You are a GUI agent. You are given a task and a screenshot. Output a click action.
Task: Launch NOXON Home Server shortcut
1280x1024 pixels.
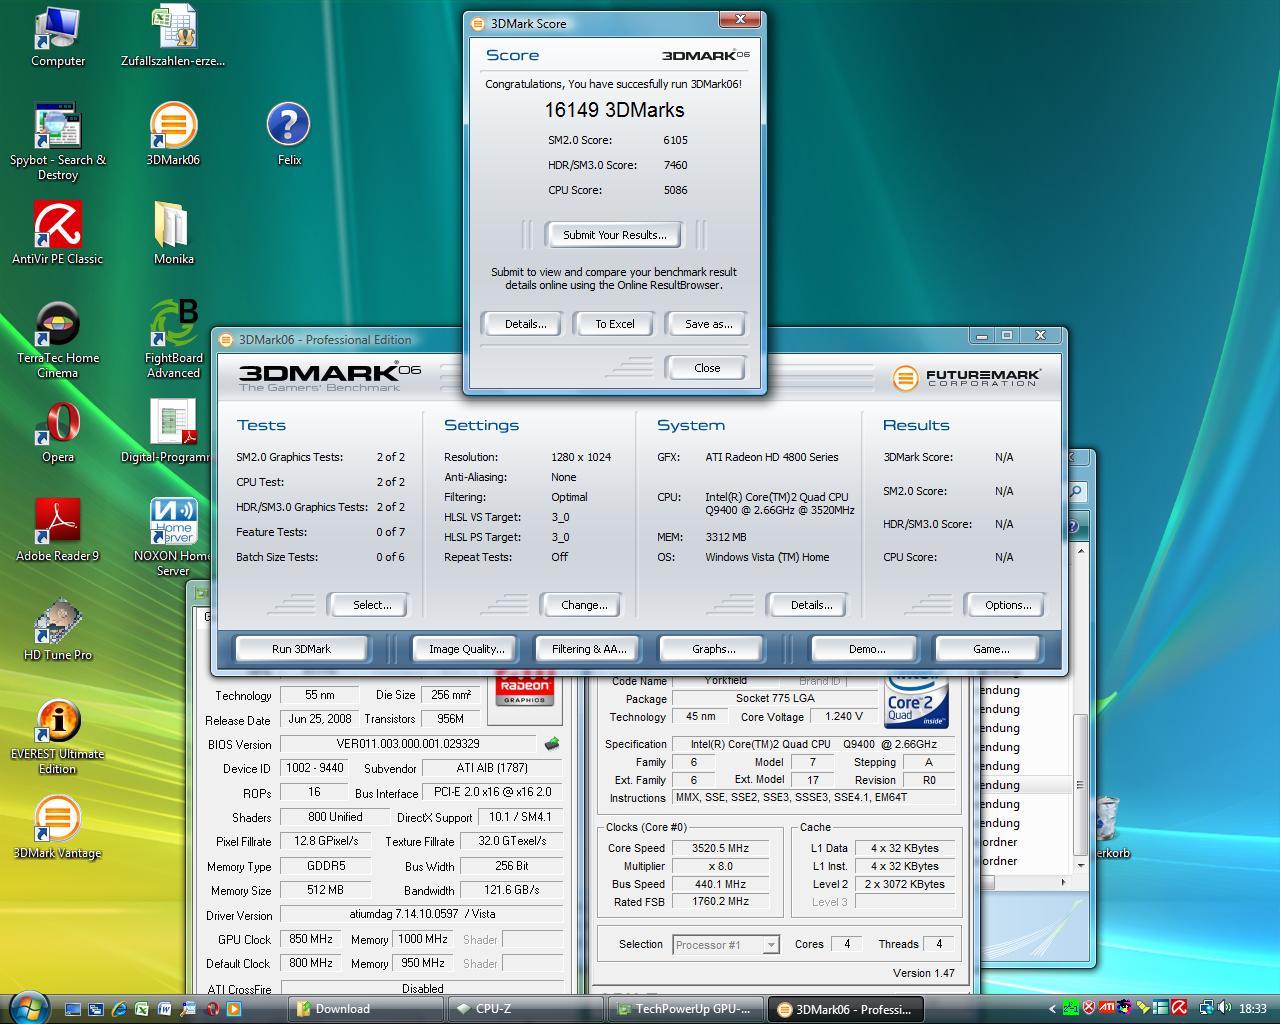173,537
